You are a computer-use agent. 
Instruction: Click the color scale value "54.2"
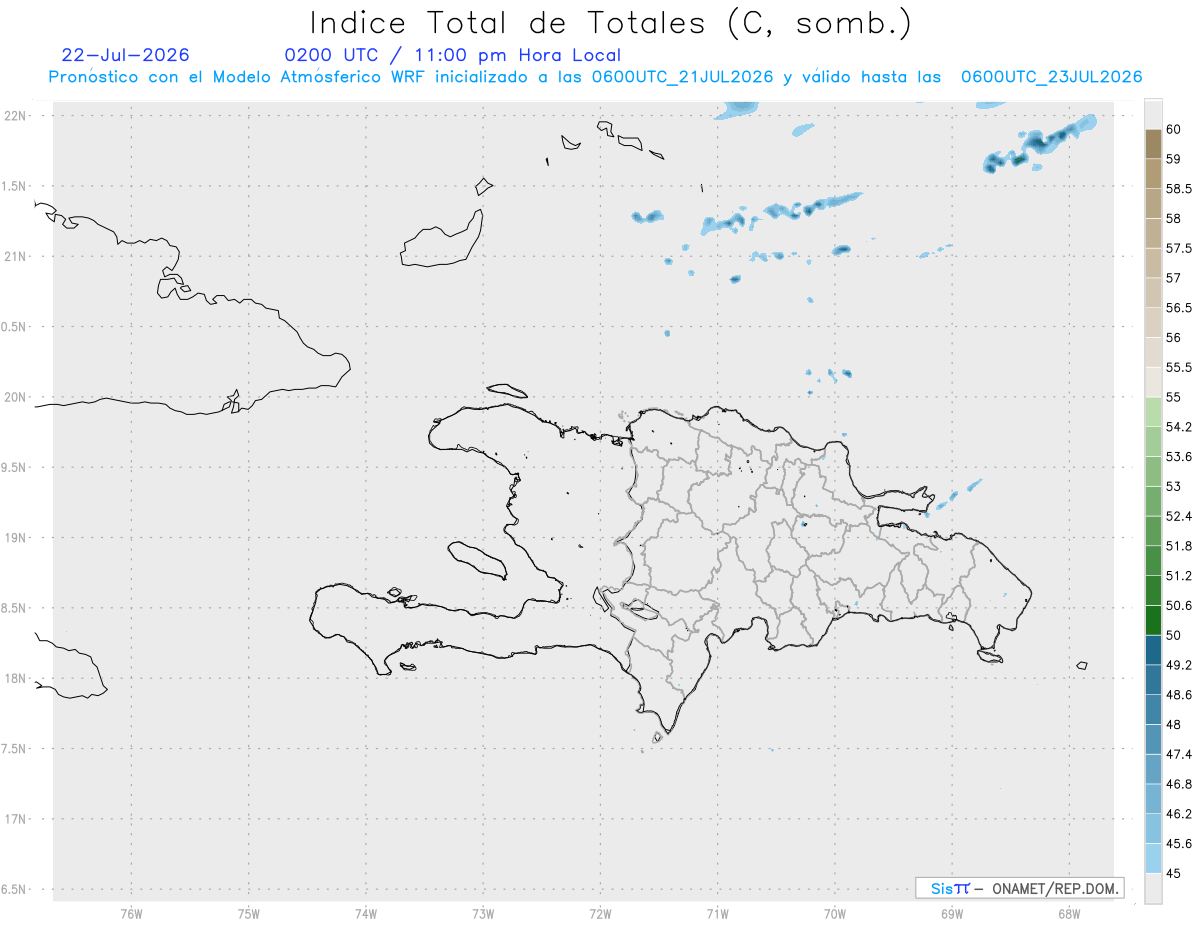(1178, 428)
